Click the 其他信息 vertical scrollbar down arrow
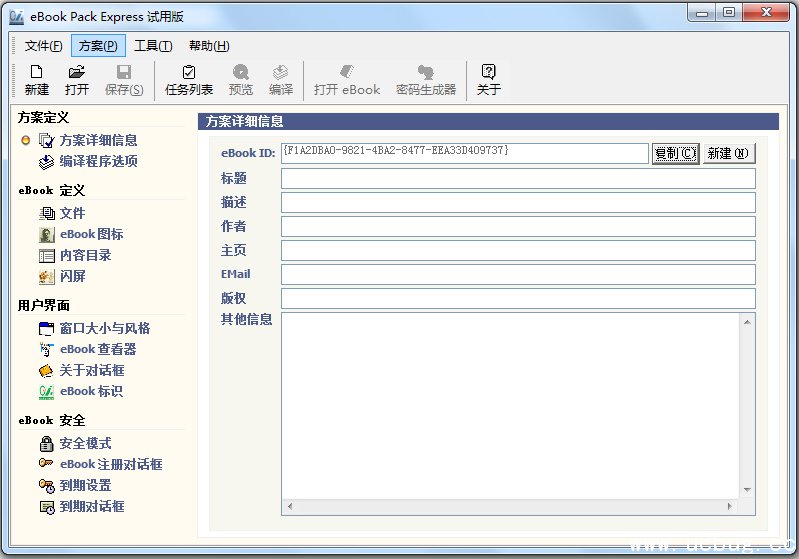This screenshot has height=559, width=799. pyautogui.click(x=745, y=490)
